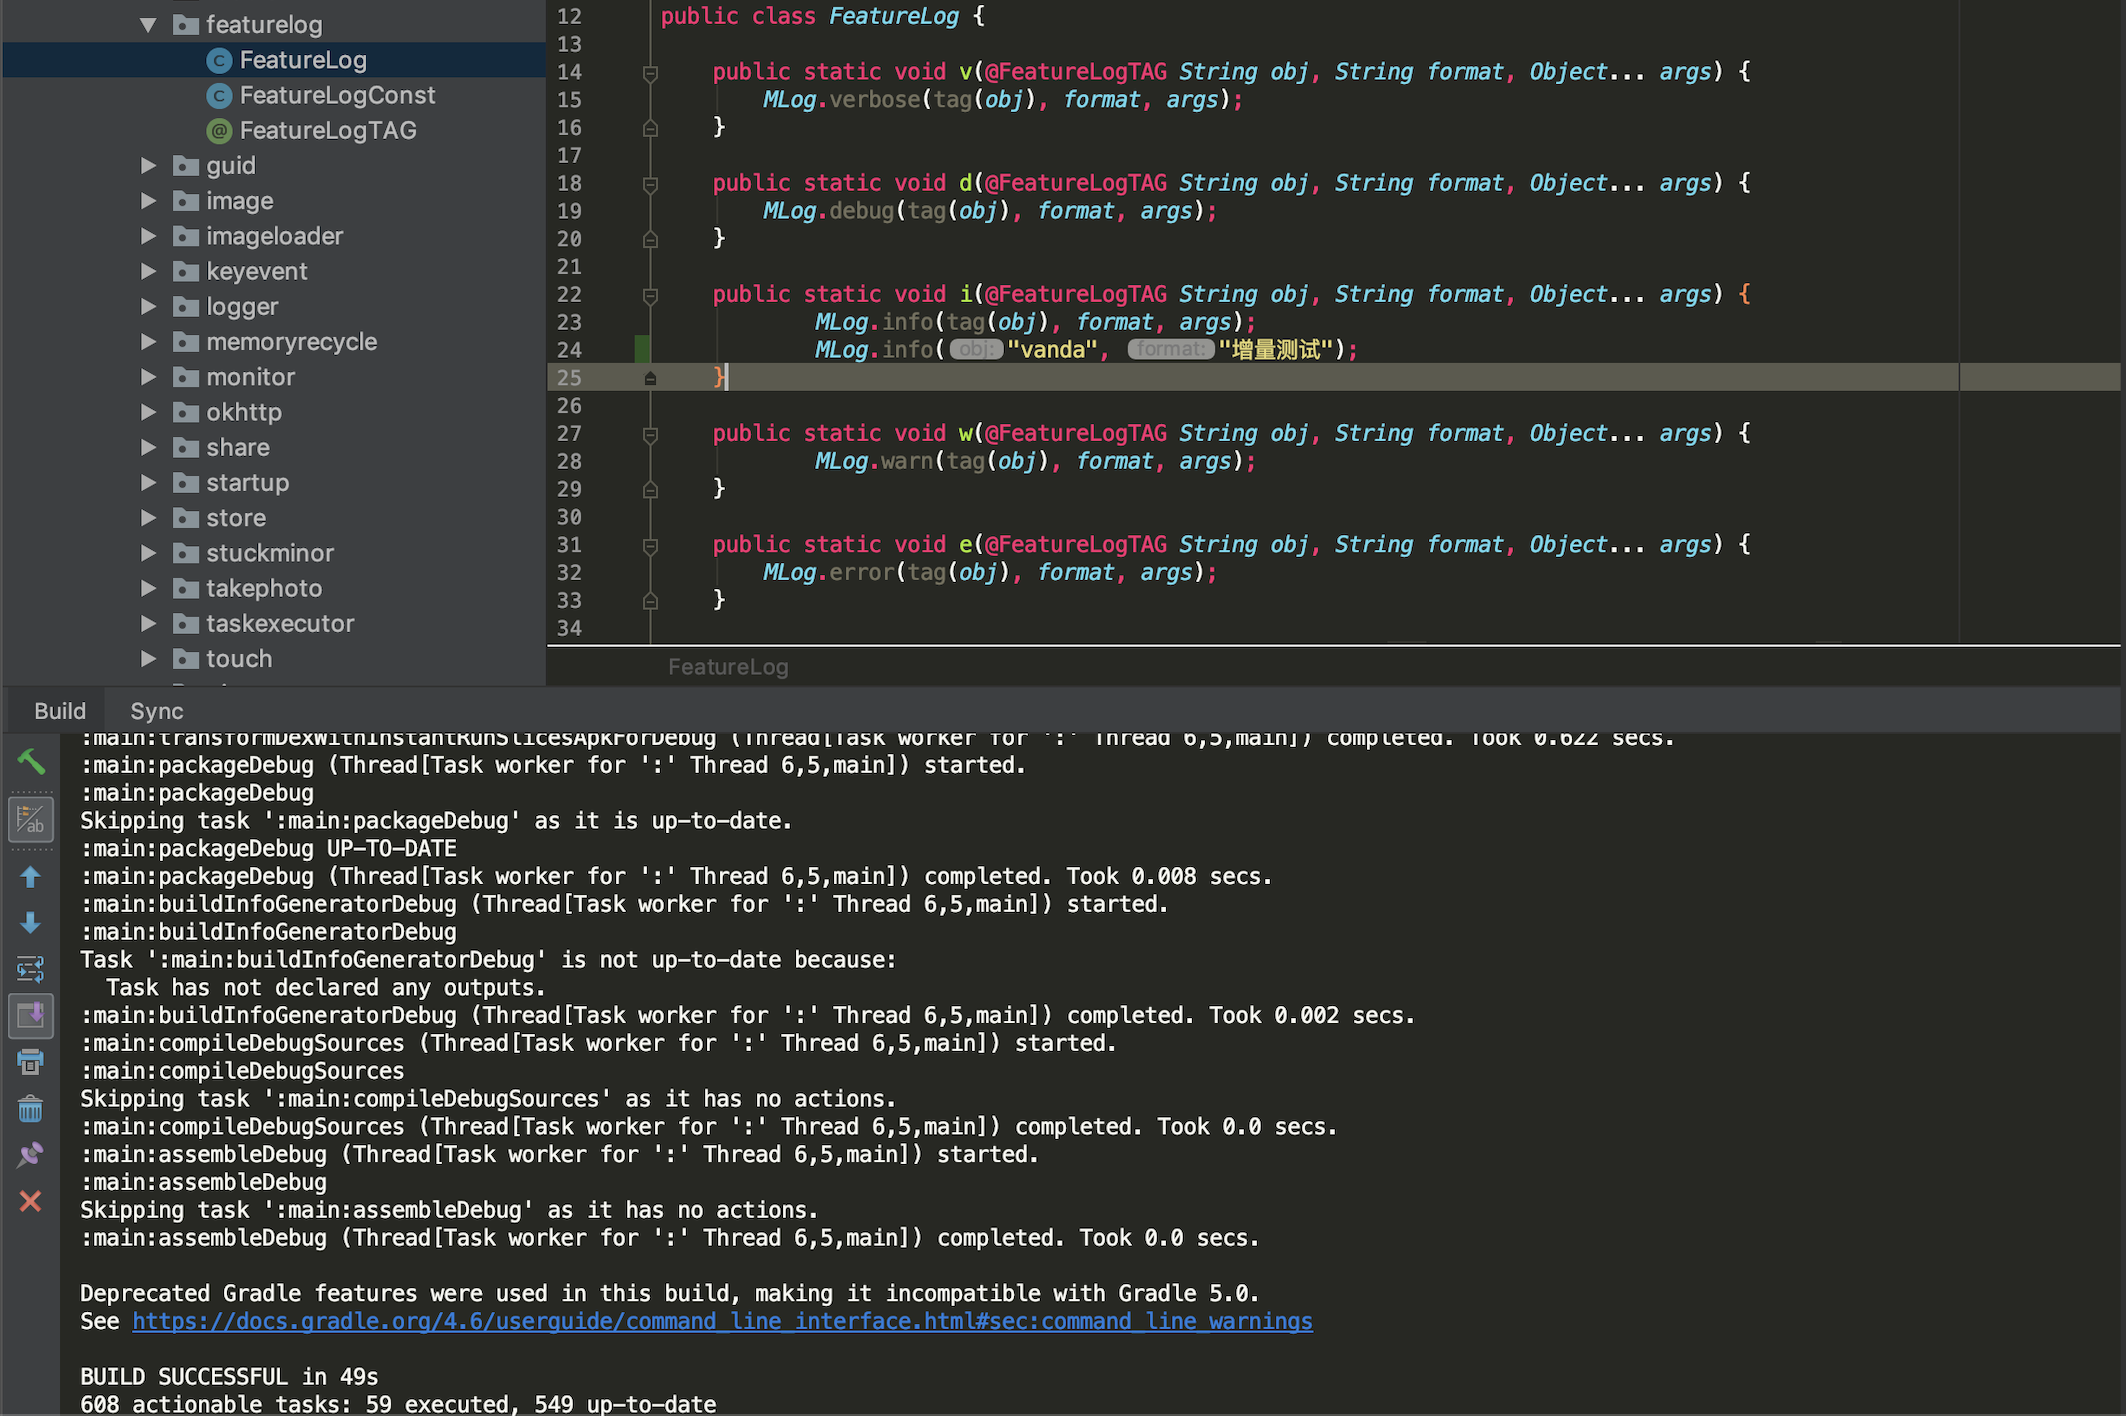Click the green change marker at line 24
This screenshot has width=2126, height=1416.
coord(642,349)
